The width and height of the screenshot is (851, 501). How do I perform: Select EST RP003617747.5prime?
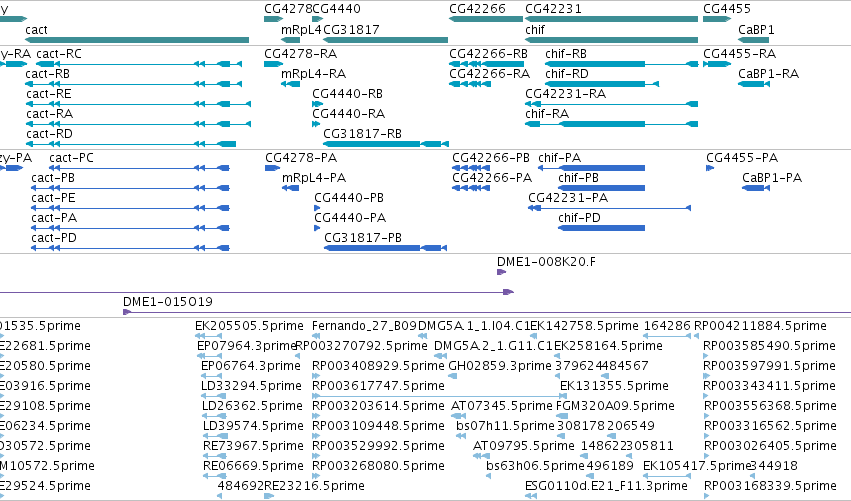440,396
